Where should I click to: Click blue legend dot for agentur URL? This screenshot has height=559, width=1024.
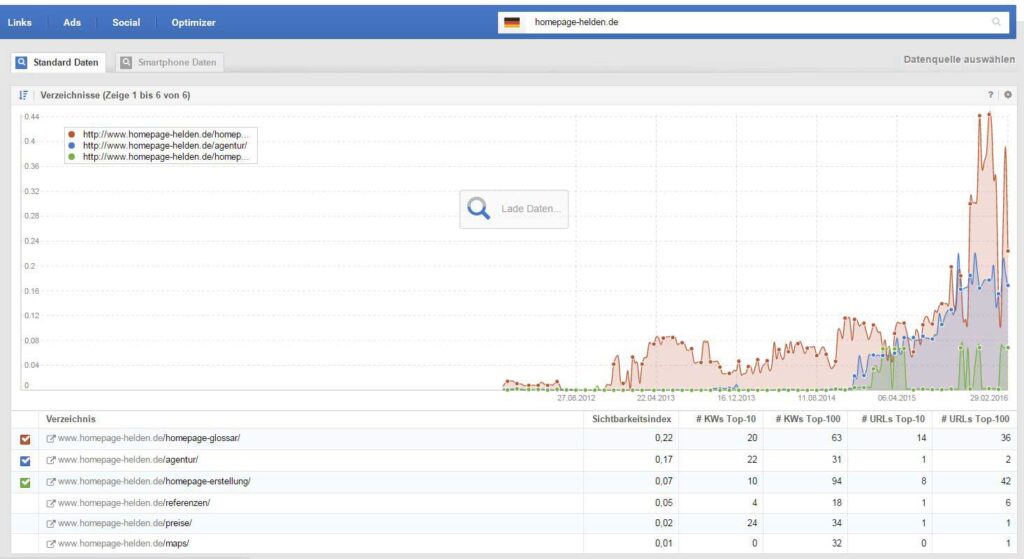pos(72,146)
